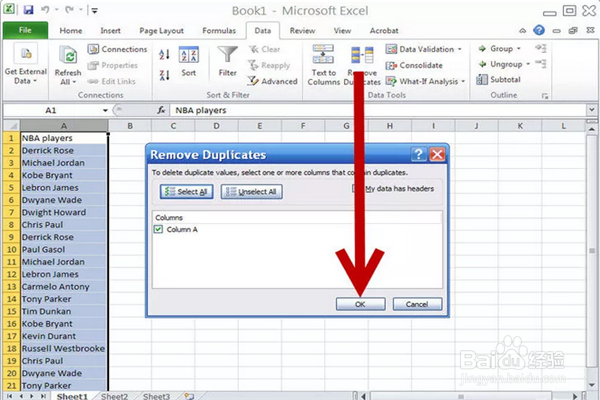The height and width of the screenshot is (400, 600).
Task: Minimize the ribbon with caret icon
Action: click(522, 31)
